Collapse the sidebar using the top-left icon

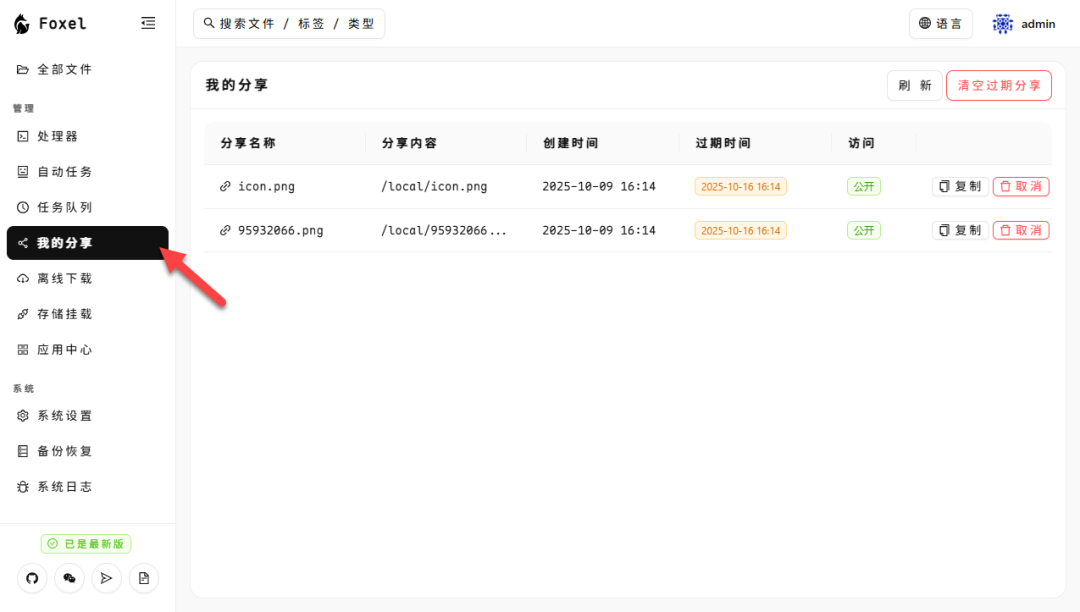[148, 23]
